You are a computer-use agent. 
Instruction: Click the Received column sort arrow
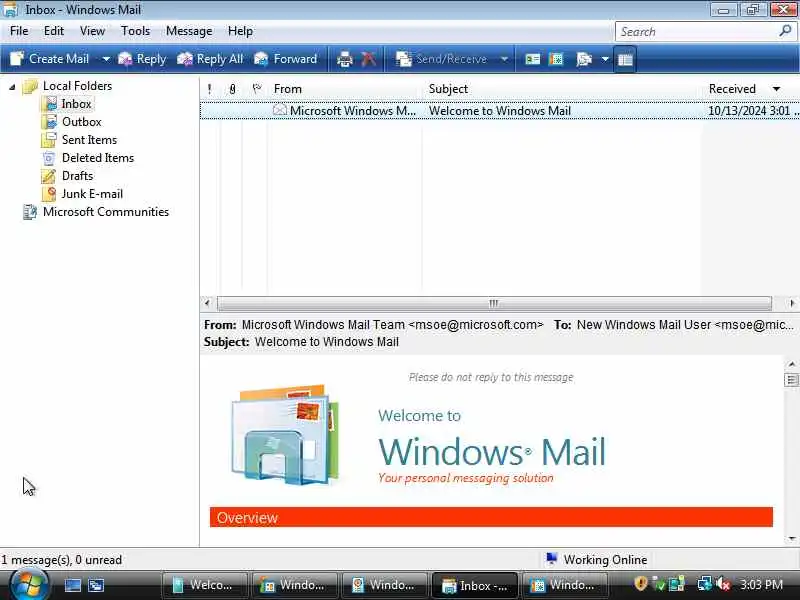coord(776,89)
